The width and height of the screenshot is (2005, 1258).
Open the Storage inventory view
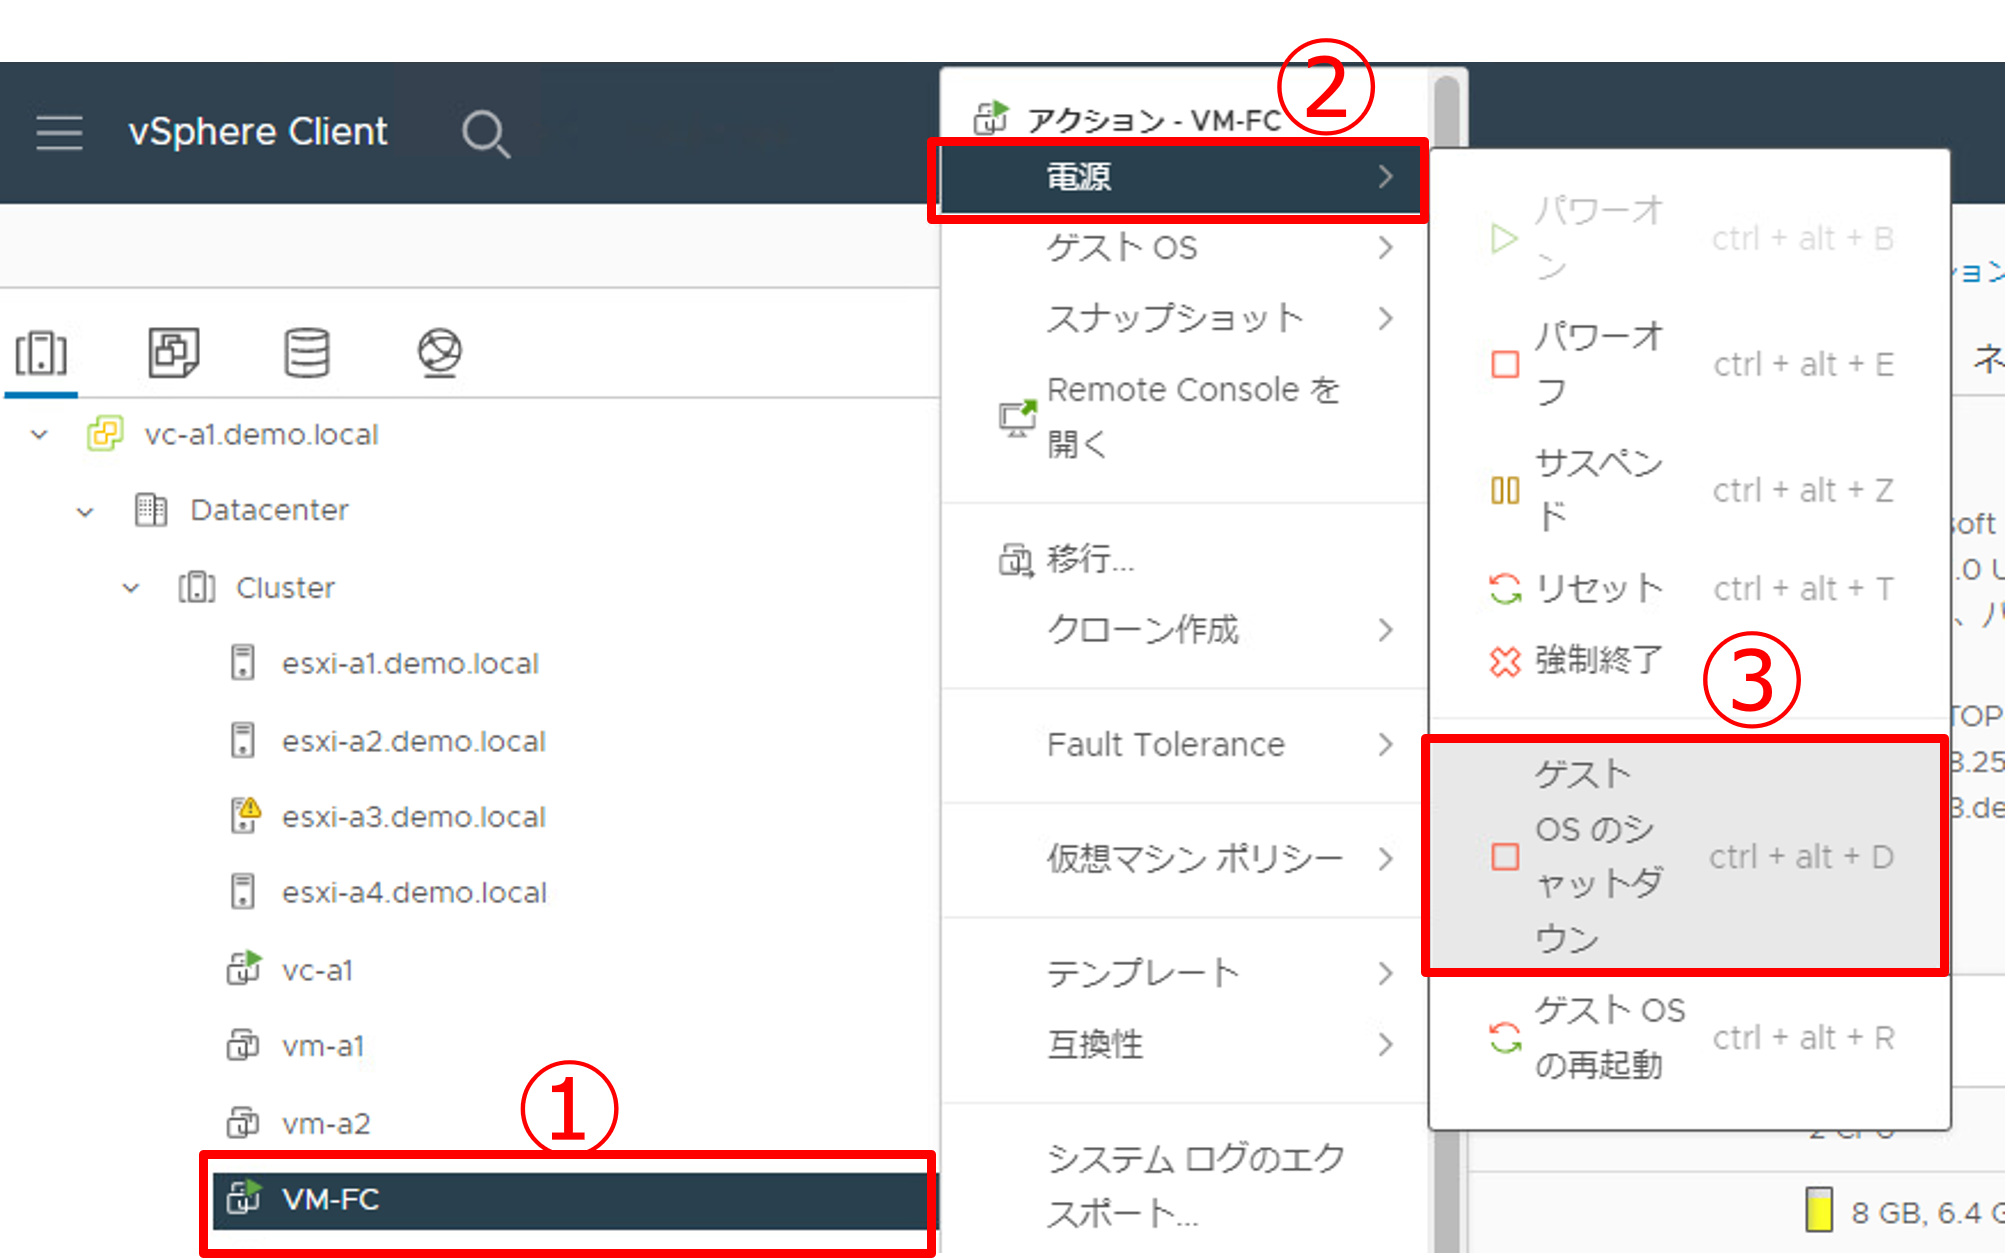click(306, 353)
